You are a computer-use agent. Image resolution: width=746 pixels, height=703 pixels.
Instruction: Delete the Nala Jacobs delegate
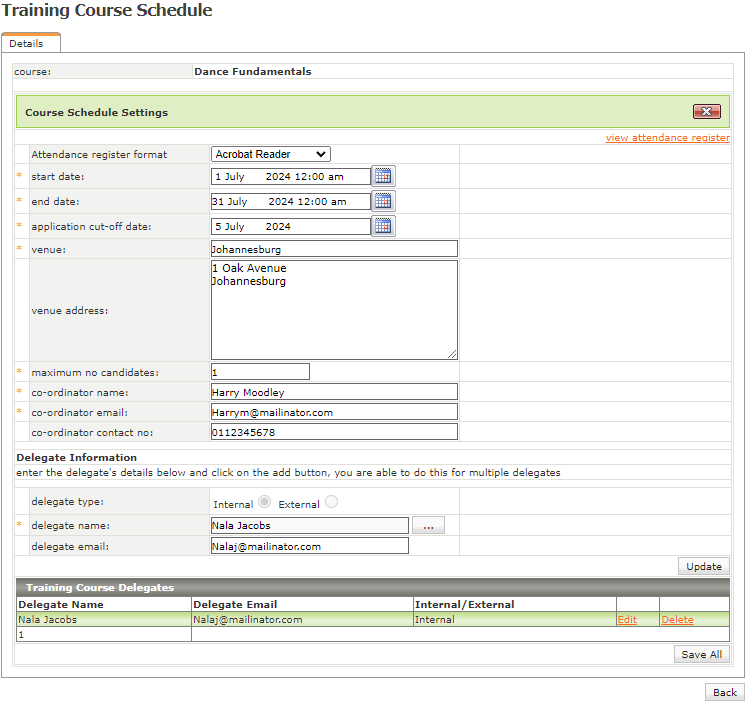(x=677, y=620)
